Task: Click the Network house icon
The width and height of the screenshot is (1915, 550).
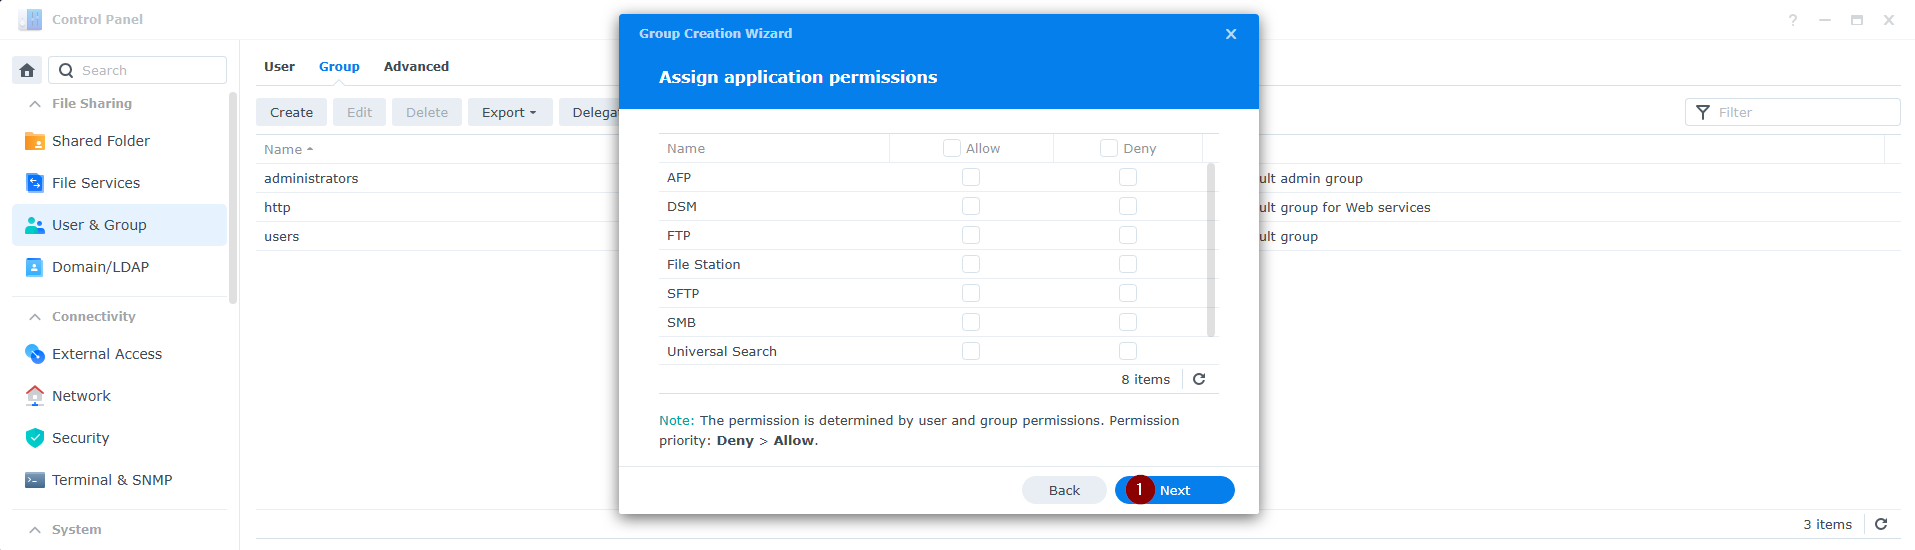Action: click(34, 396)
